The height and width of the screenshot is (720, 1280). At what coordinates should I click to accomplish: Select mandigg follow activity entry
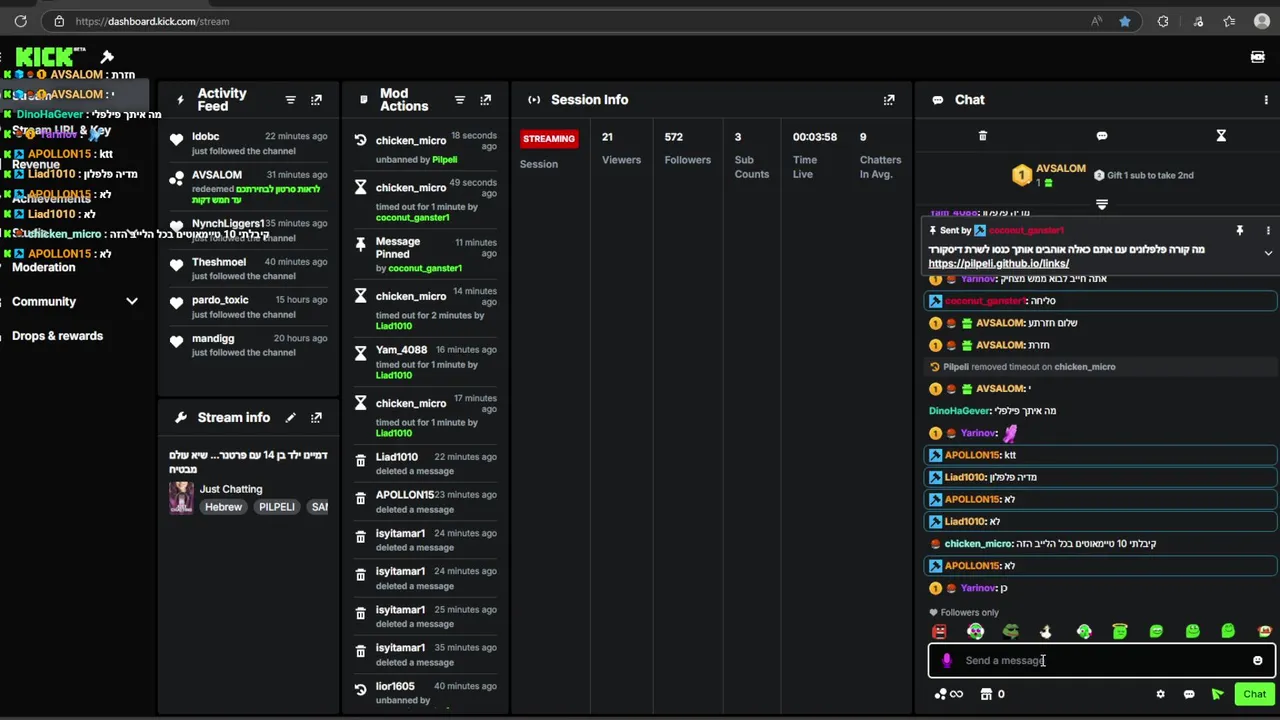pyautogui.click(x=249, y=345)
